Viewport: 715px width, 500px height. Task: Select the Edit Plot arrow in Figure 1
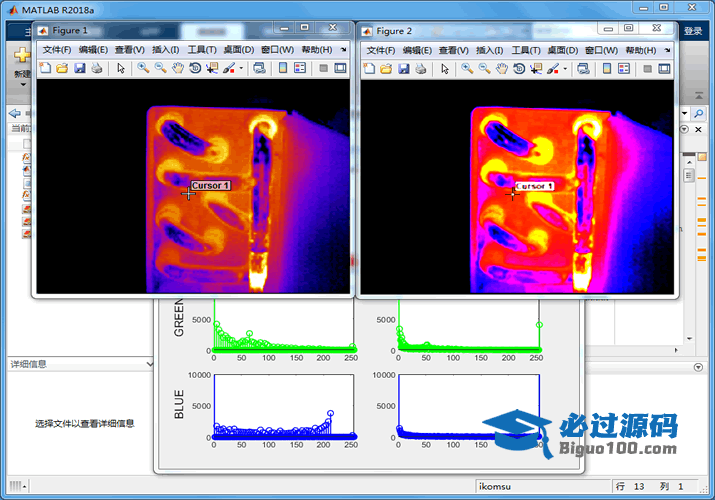pos(120,68)
